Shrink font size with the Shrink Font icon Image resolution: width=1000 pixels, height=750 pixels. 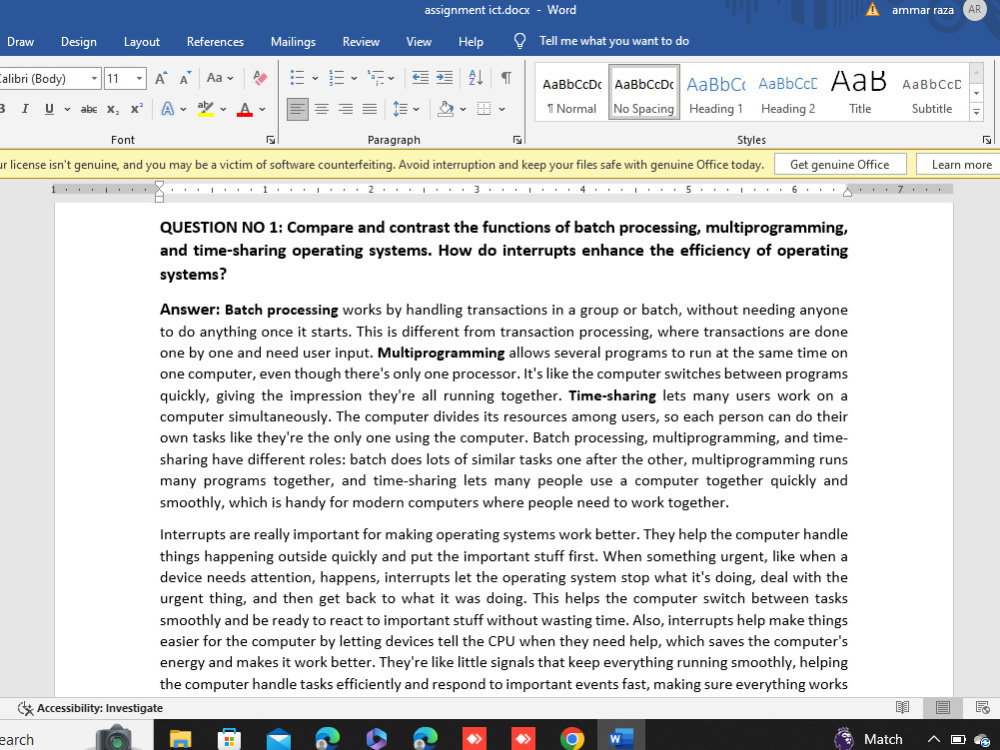pos(185,78)
